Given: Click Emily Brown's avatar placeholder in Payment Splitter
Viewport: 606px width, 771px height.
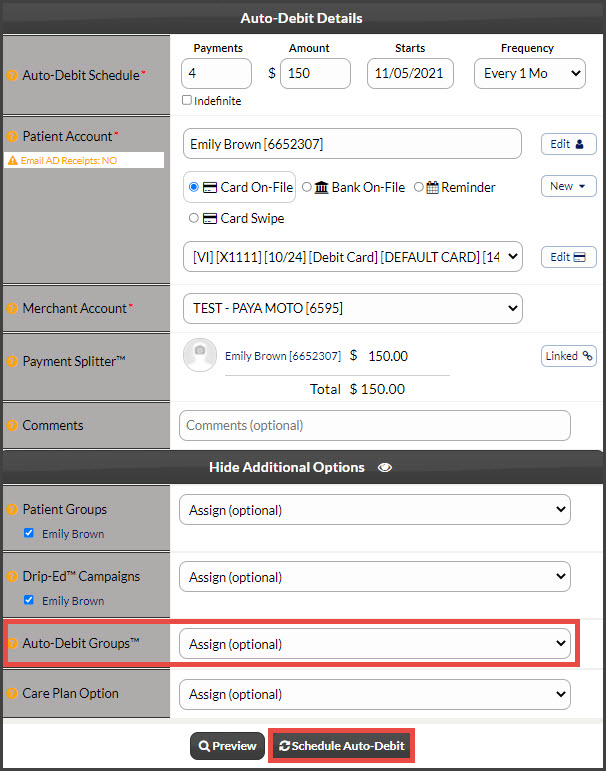Looking at the screenshot, I should (x=200, y=355).
